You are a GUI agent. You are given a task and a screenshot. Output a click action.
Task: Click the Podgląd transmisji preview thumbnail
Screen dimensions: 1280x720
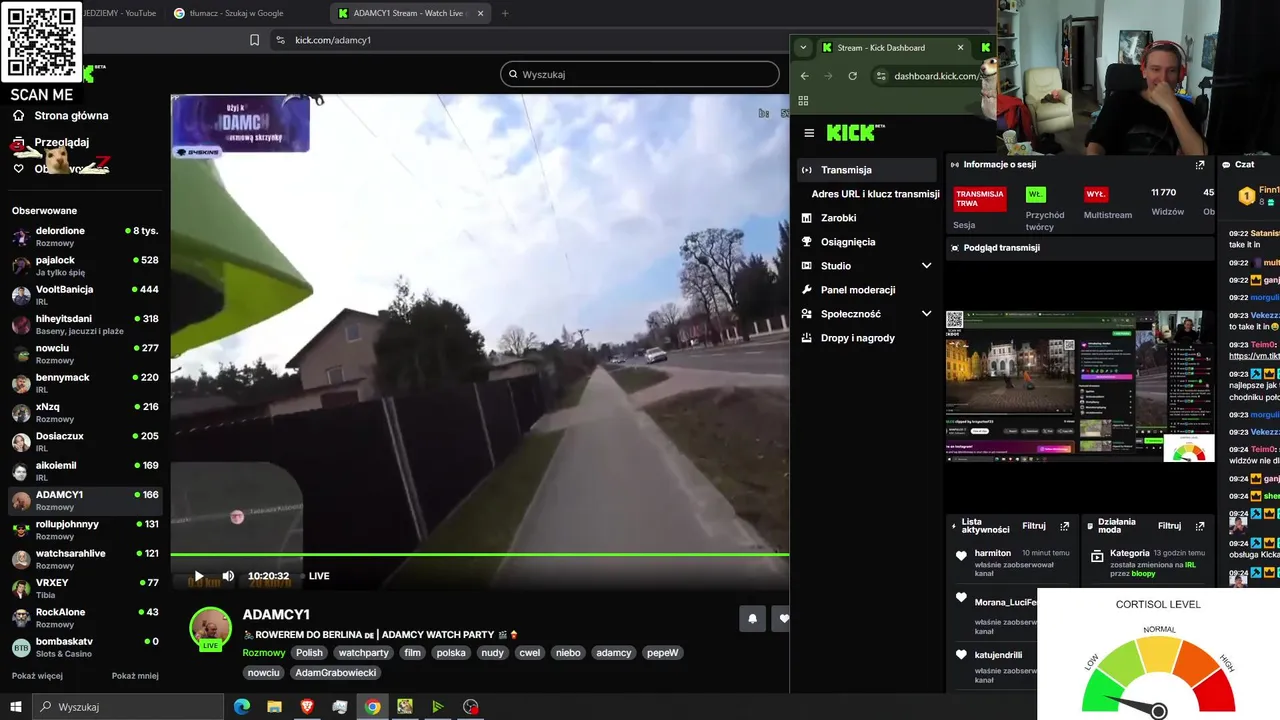1080,386
